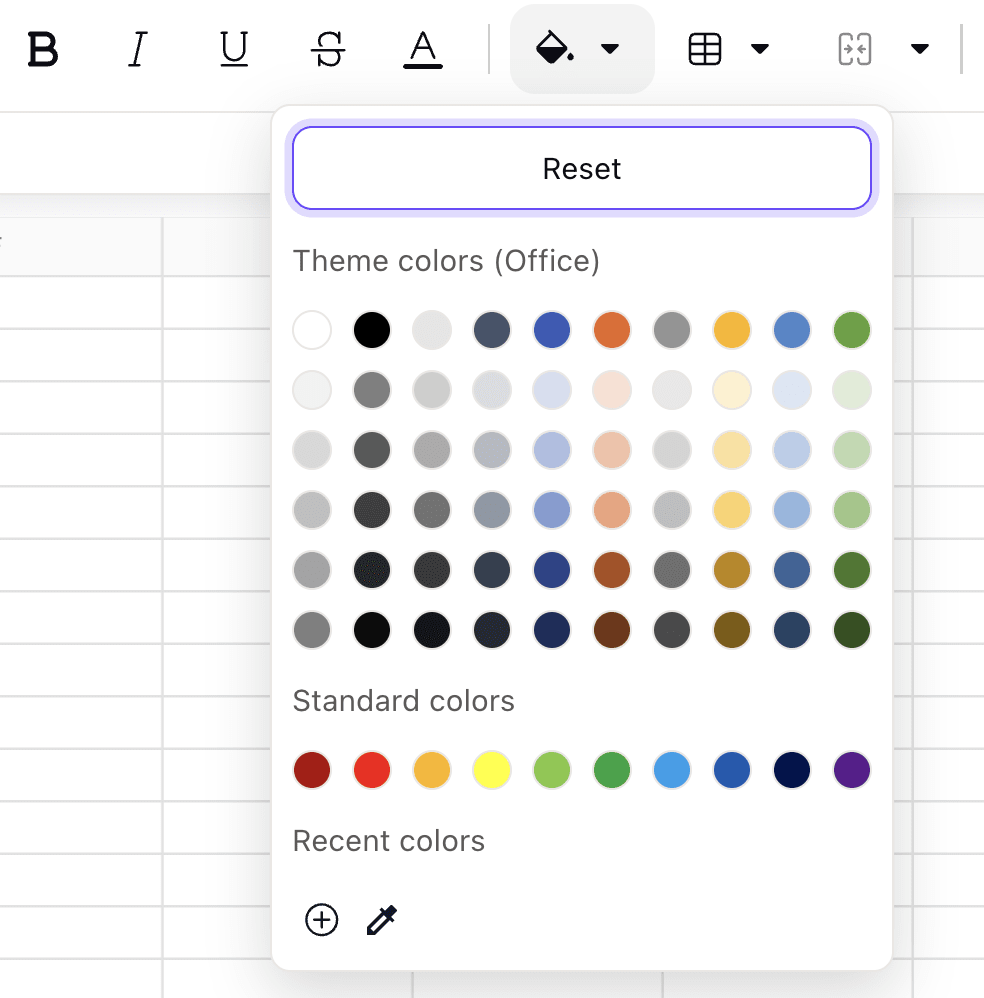Activate the eyedropper color picker
This screenshot has height=998, width=984.
381,920
